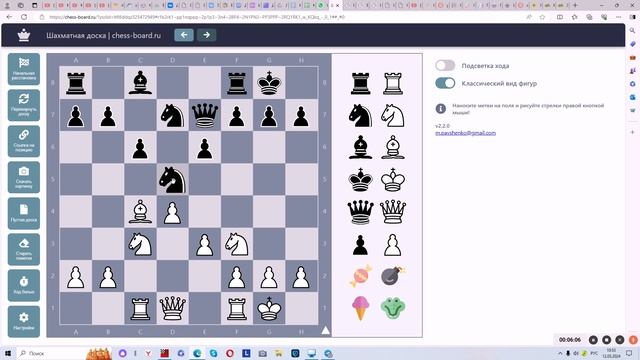Screen dimensions: 640x360
Task: Open Skype from the taskbar
Action: 213,353
